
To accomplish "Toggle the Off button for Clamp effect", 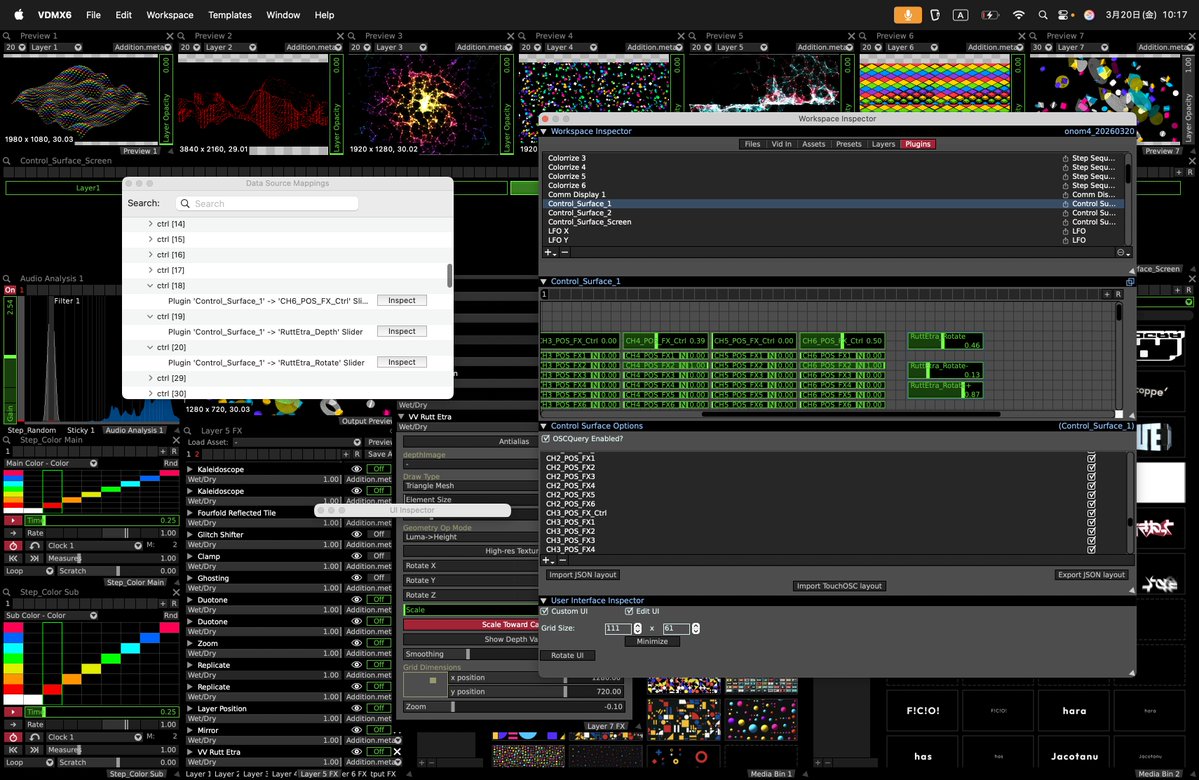I will [x=379, y=556].
